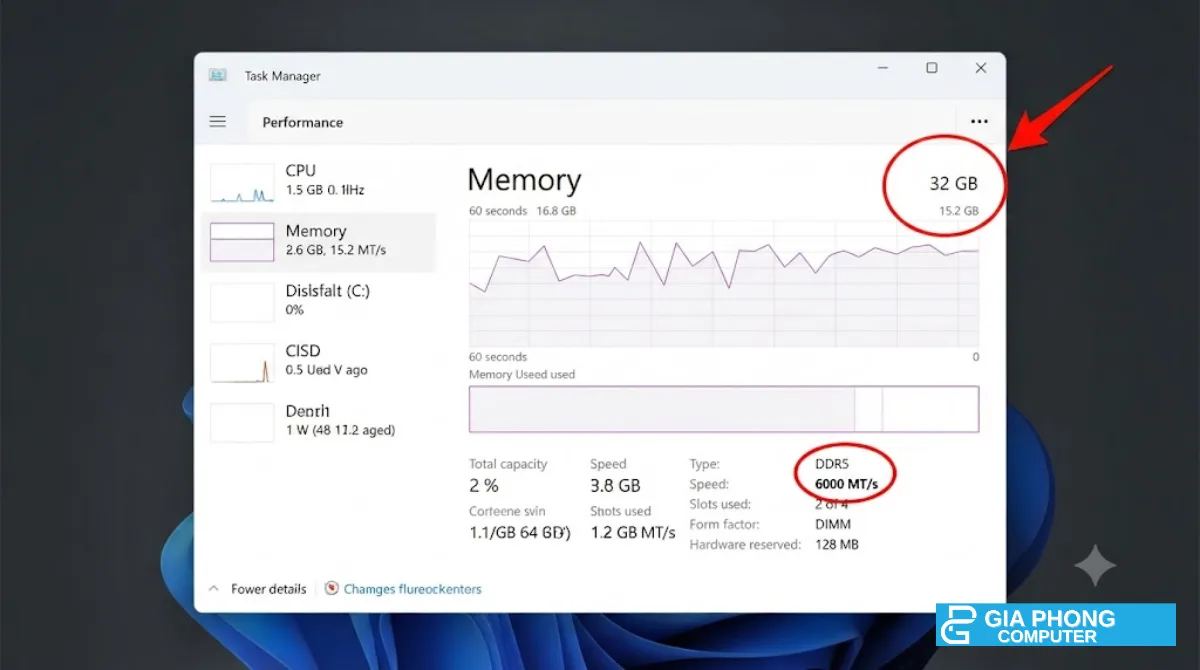Click the CPU mini graph thumbnail
1200x670 pixels.
(x=242, y=183)
